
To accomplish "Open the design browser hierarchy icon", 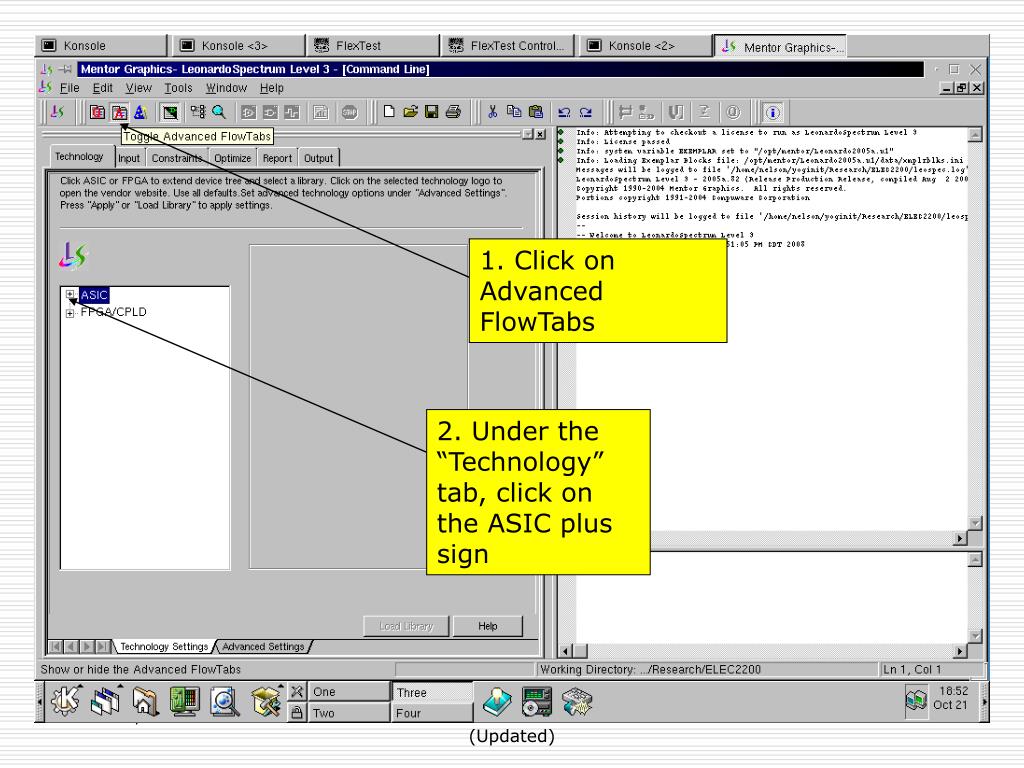I will tap(198, 112).
